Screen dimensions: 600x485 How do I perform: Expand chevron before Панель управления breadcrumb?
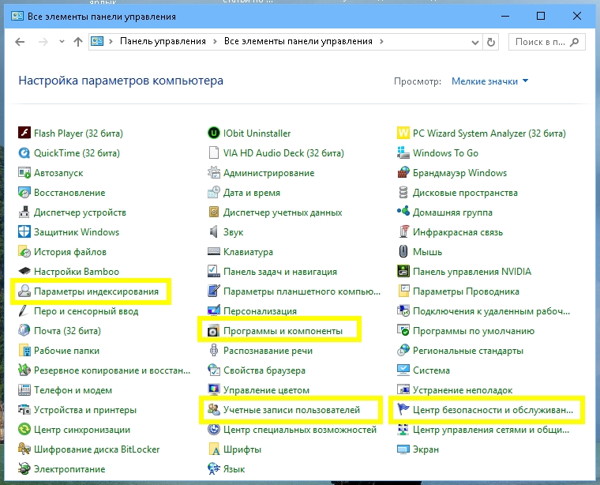point(111,41)
